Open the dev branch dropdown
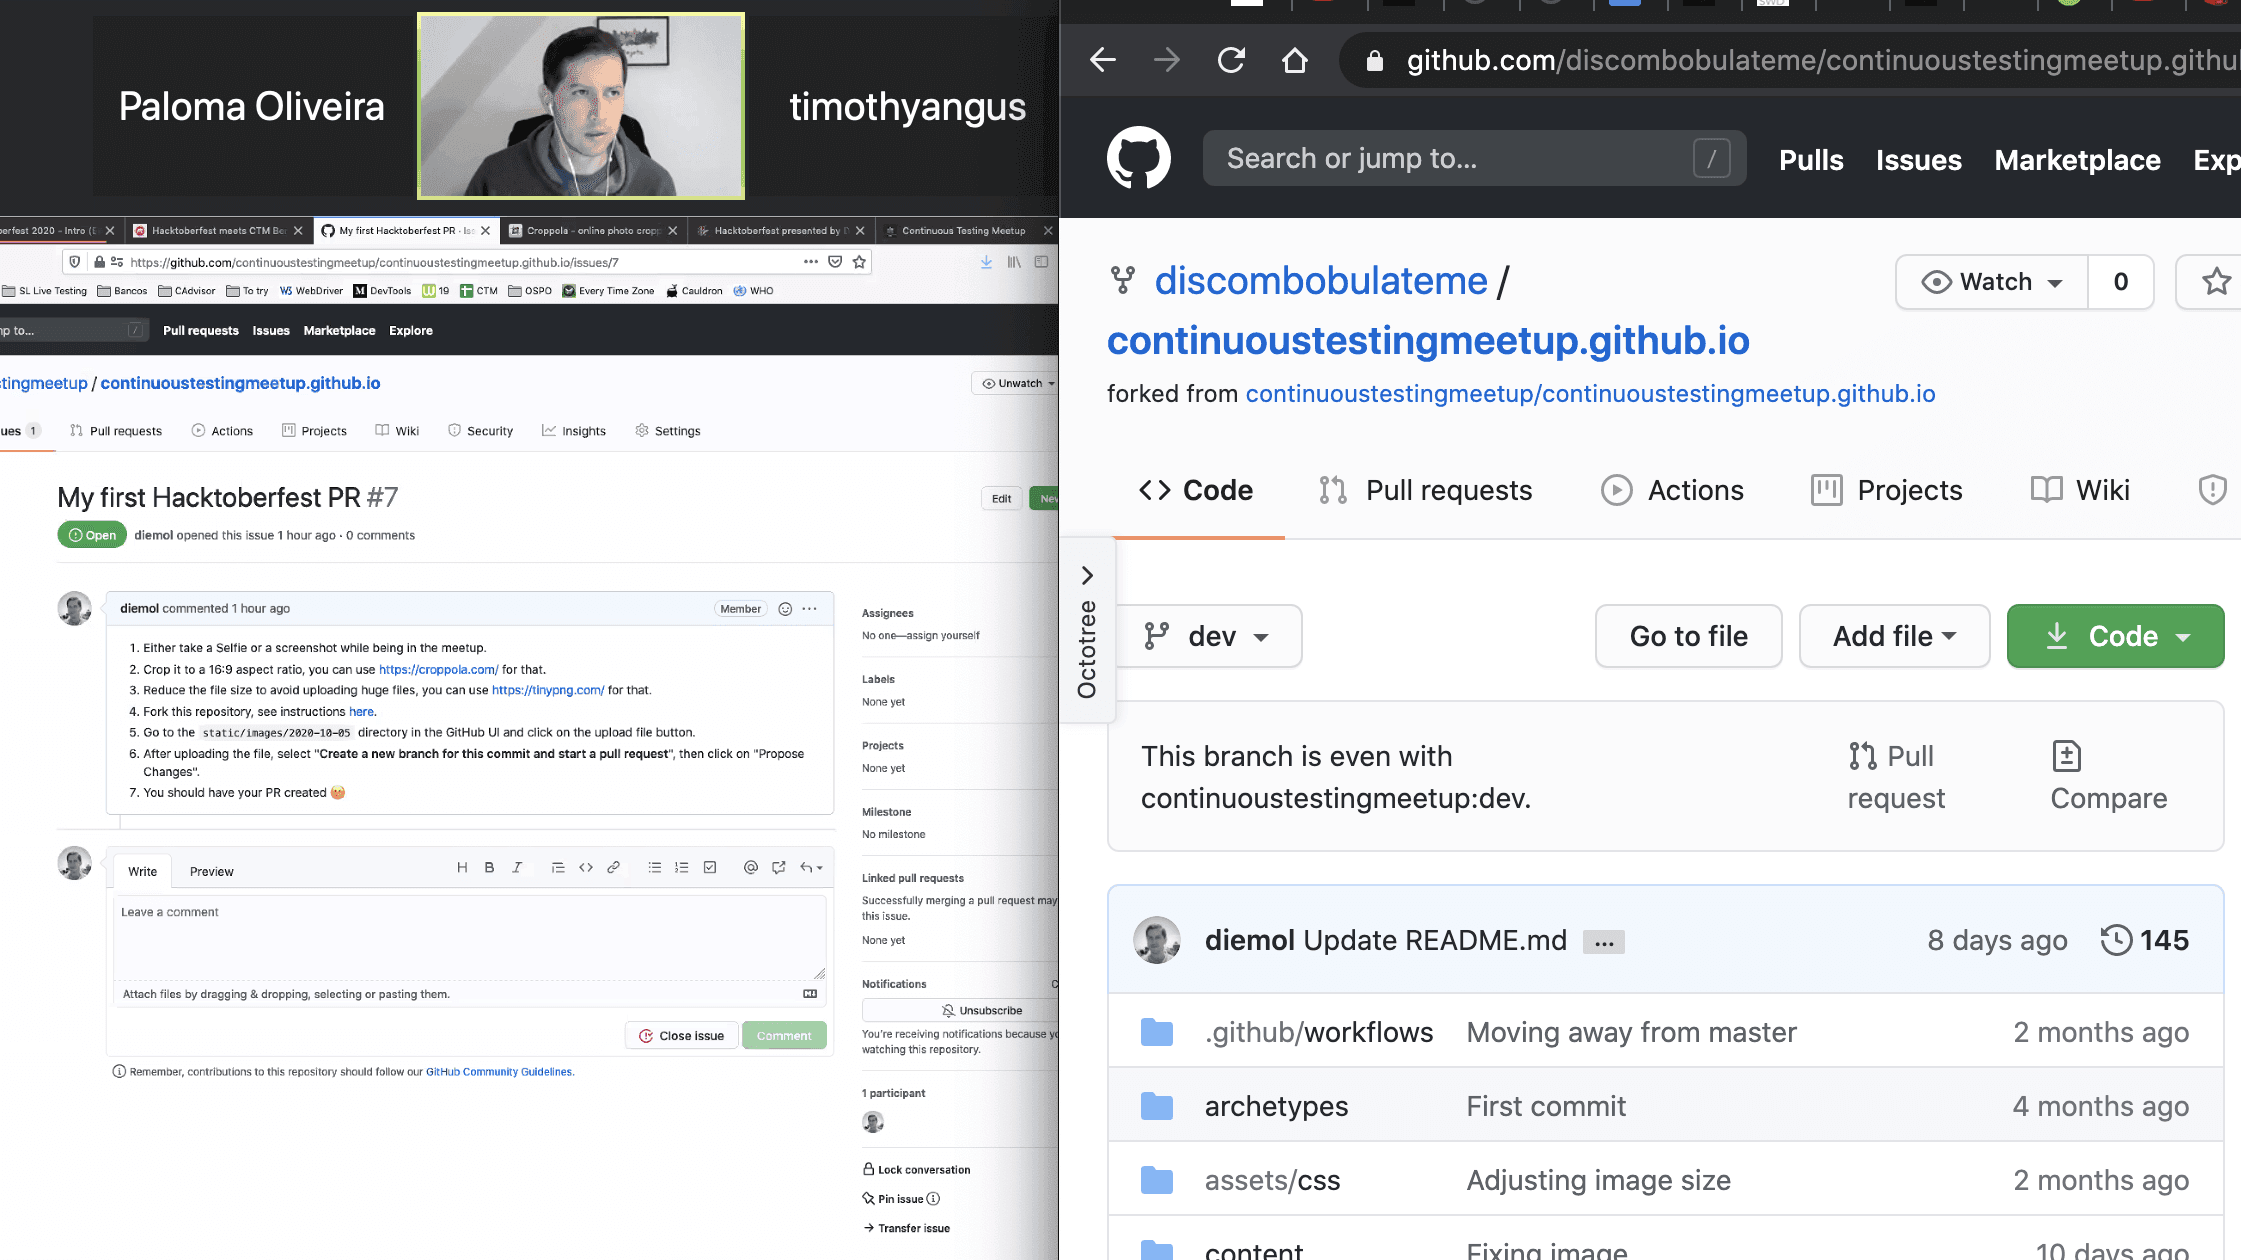This screenshot has width=2241, height=1260. (x=1207, y=636)
